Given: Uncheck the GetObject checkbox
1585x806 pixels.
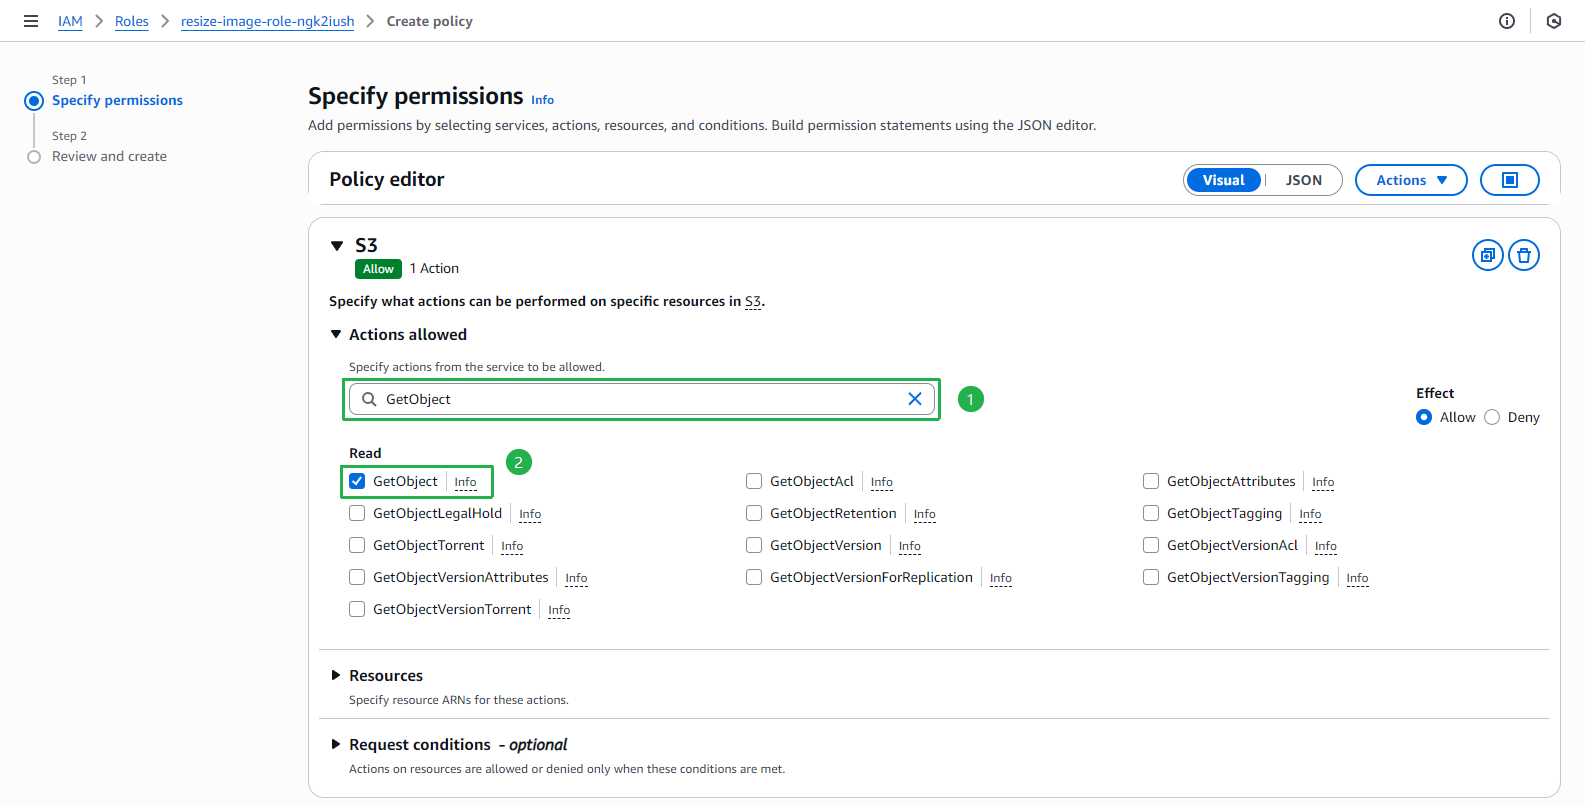Looking at the screenshot, I should 357,481.
